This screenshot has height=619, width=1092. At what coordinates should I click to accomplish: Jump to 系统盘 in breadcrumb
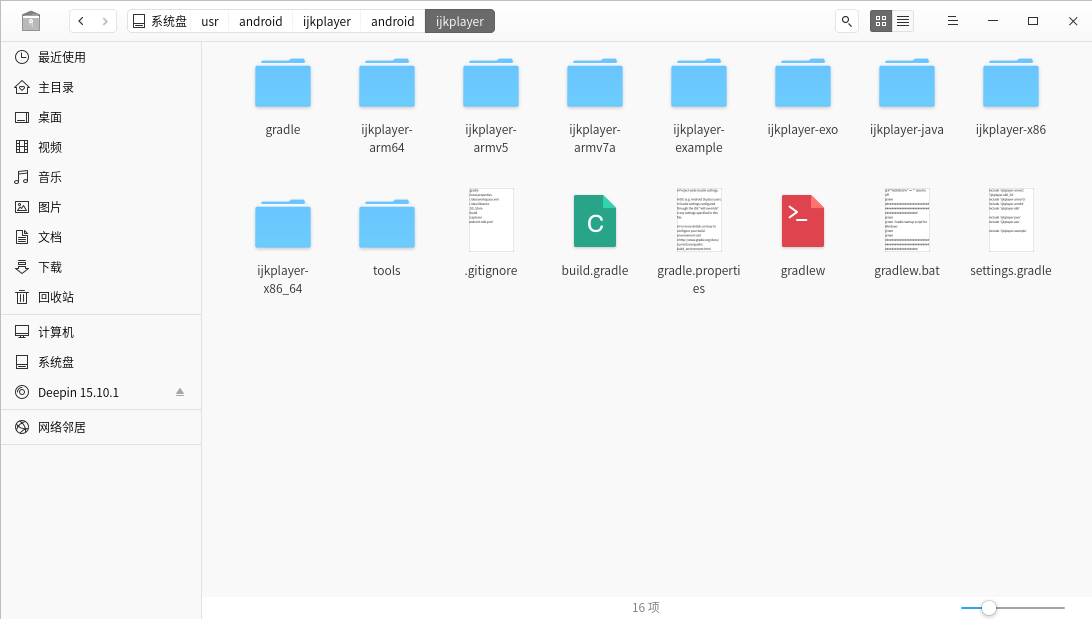tap(159, 21)
